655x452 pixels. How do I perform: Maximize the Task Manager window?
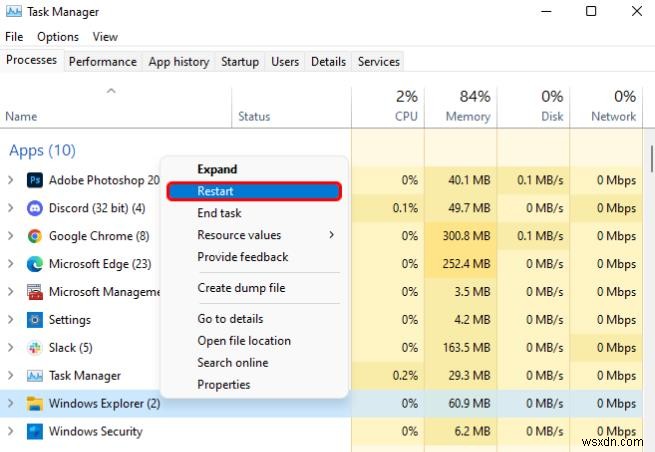[x=591, y=11]
